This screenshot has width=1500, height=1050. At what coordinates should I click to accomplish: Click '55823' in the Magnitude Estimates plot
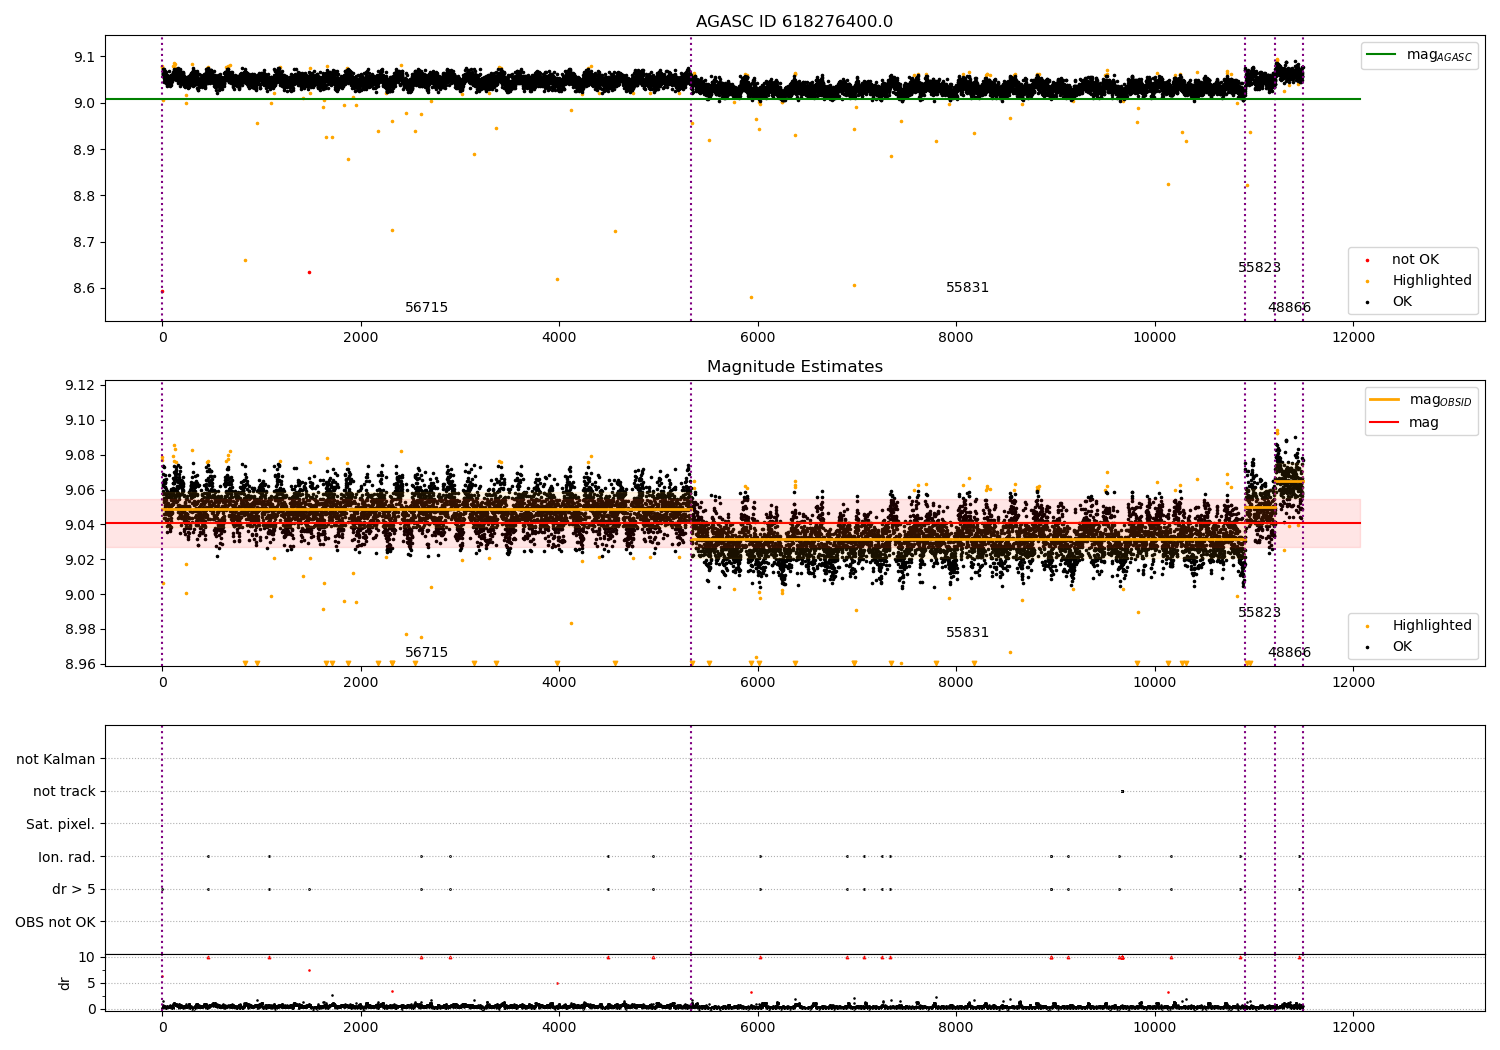point(1259,613)
